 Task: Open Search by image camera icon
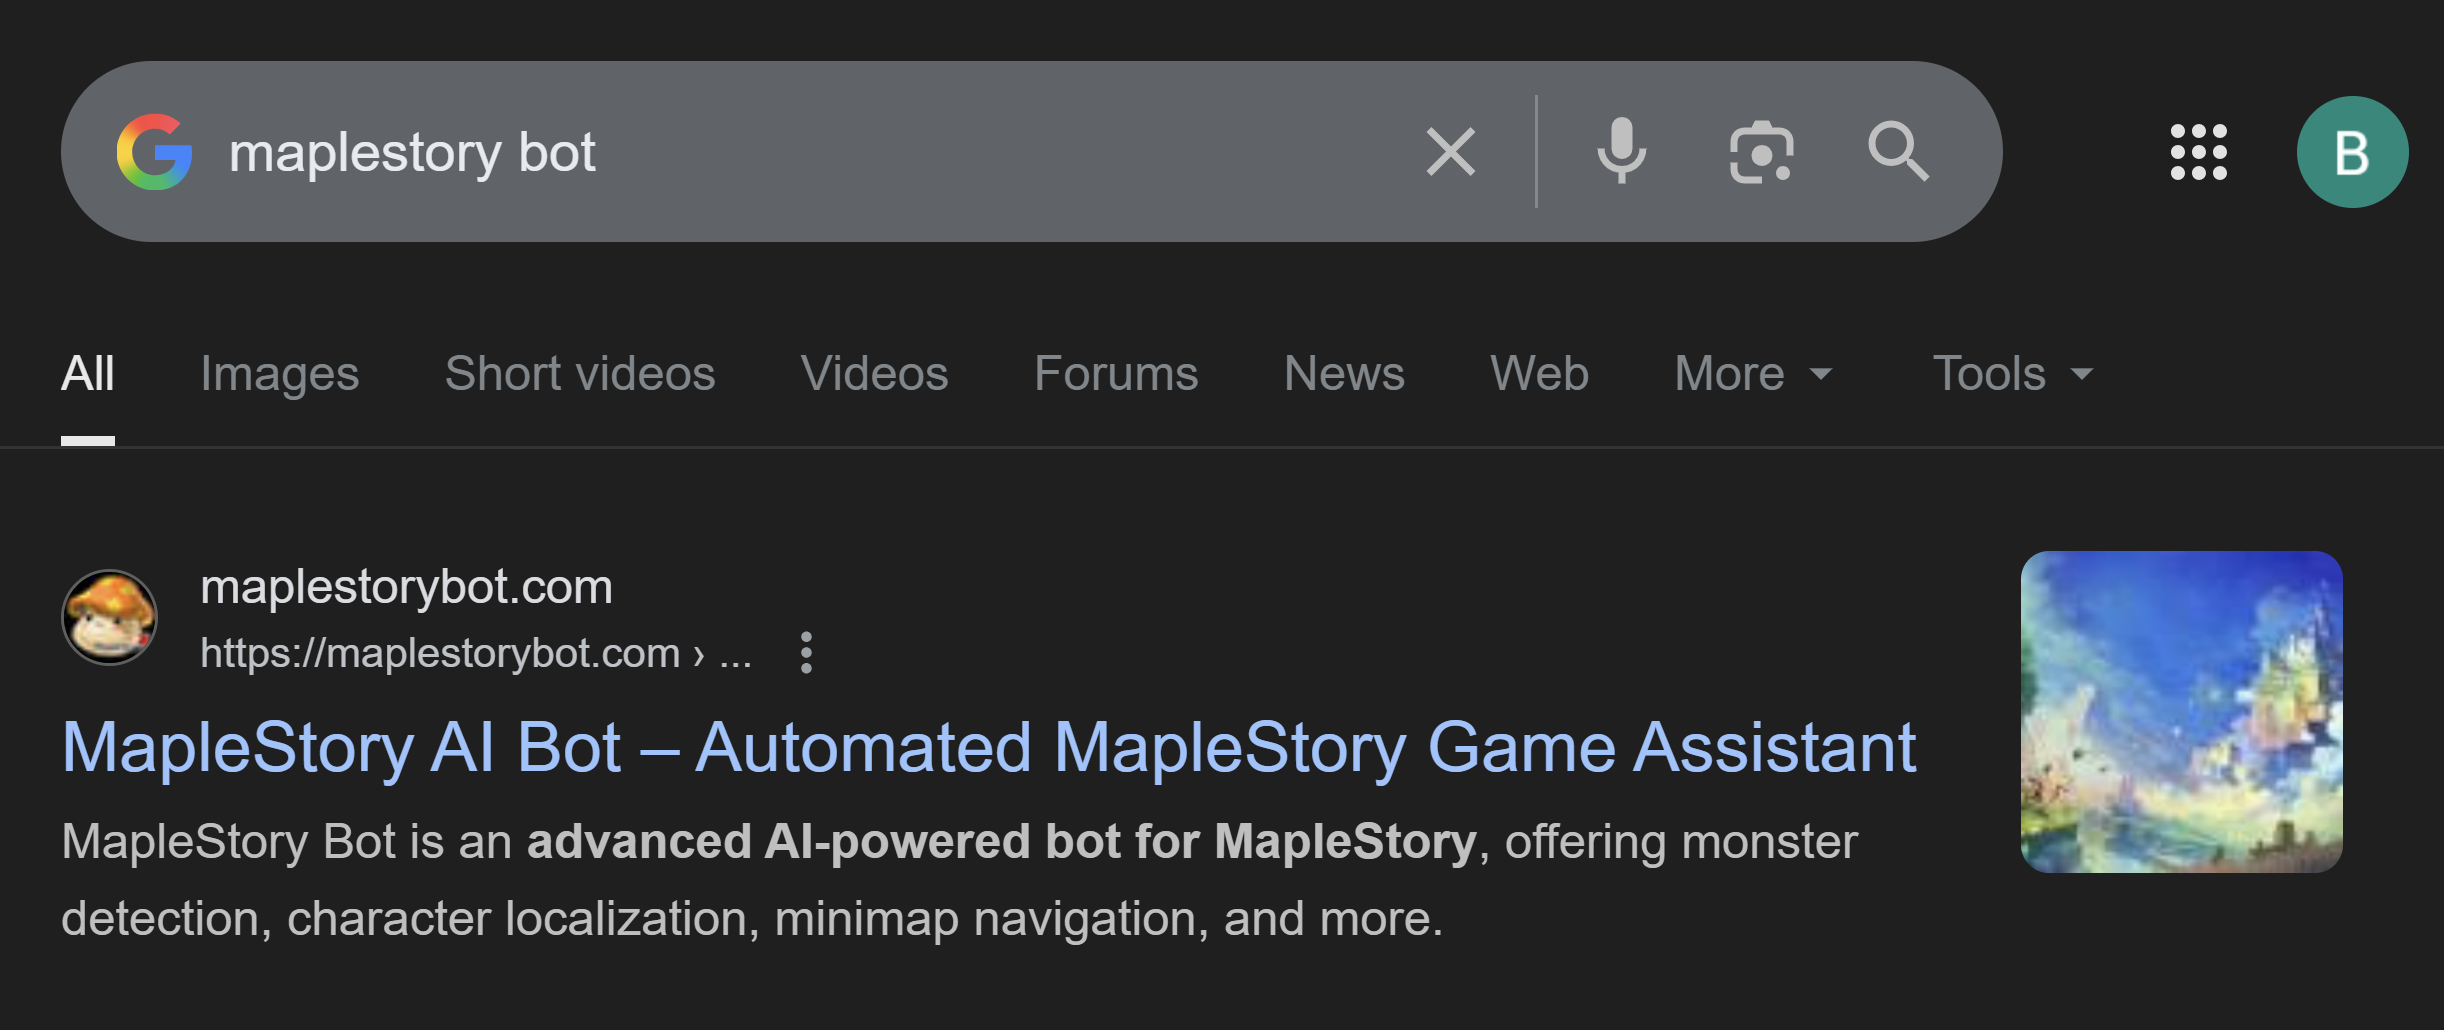(1761, 152)
